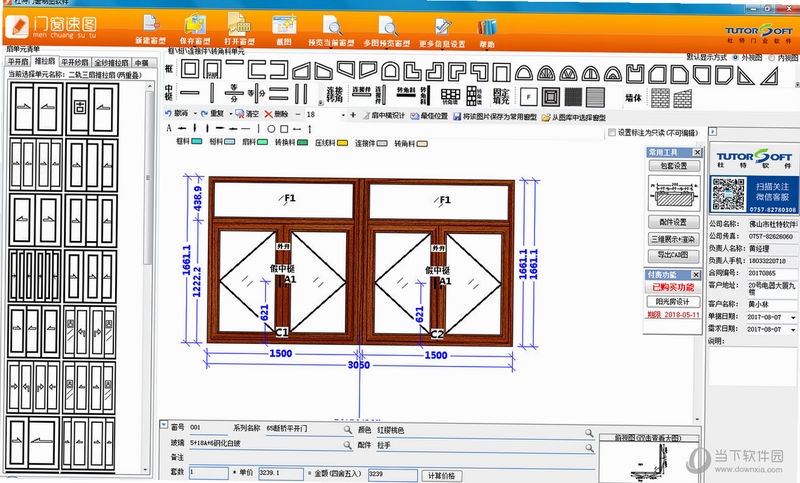Image resolution: width=800 pixels, height=483 pixels.
Task: Close the 常用工具 panel
Action: point(696,152)
